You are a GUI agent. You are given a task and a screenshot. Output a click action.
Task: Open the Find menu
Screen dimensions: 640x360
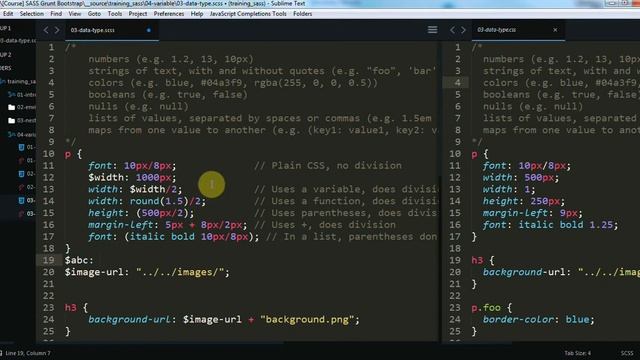pyautogui.click(x=56, y=14)
